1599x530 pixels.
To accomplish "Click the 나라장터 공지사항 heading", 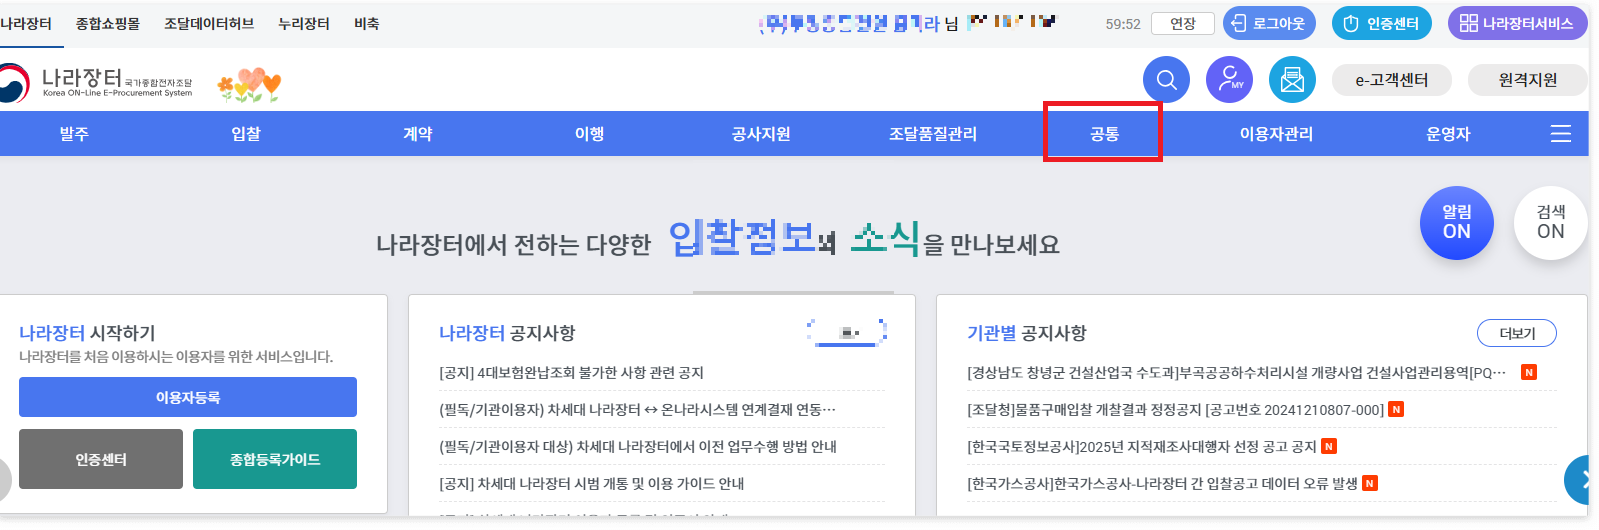I will coord(507,333).
